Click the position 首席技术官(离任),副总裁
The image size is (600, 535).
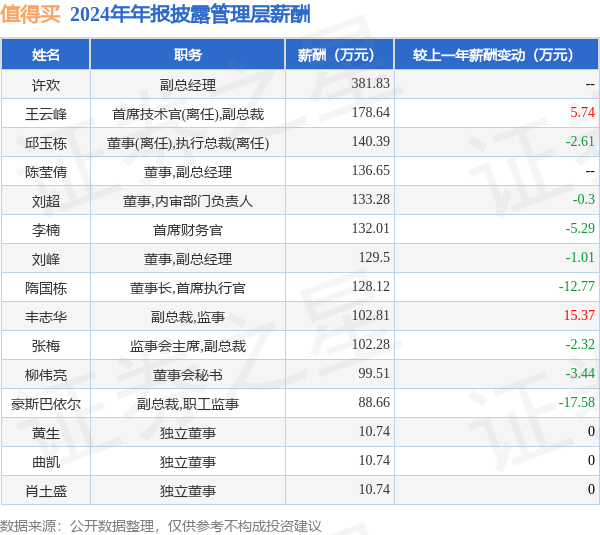point(188,114)
